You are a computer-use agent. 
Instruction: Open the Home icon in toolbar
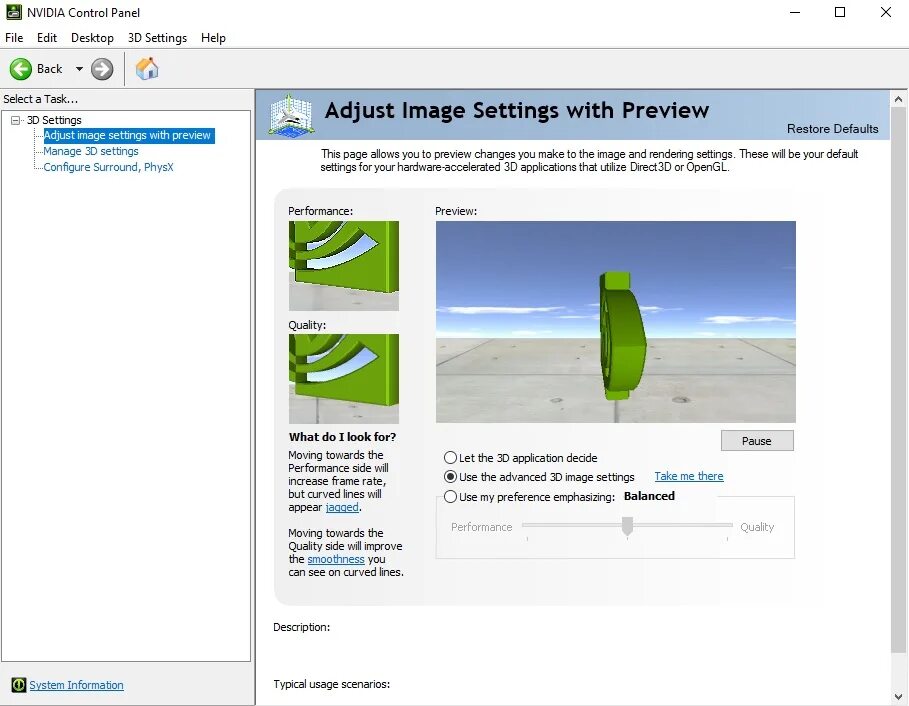click(x=147, y=68)
